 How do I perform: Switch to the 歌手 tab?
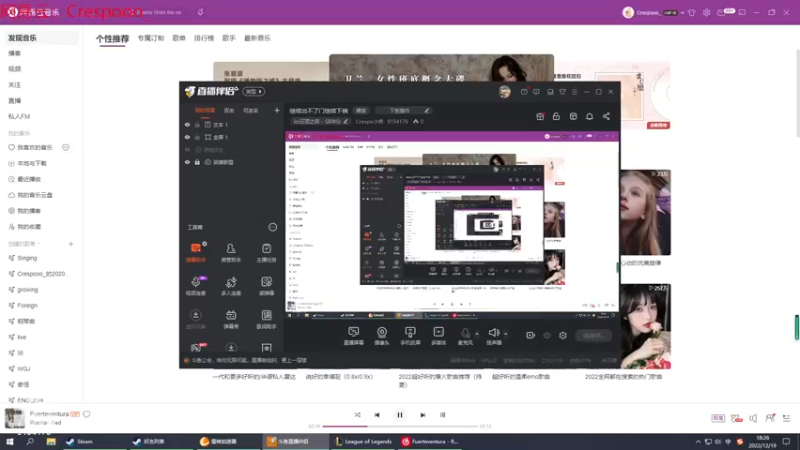coord(229,38)
